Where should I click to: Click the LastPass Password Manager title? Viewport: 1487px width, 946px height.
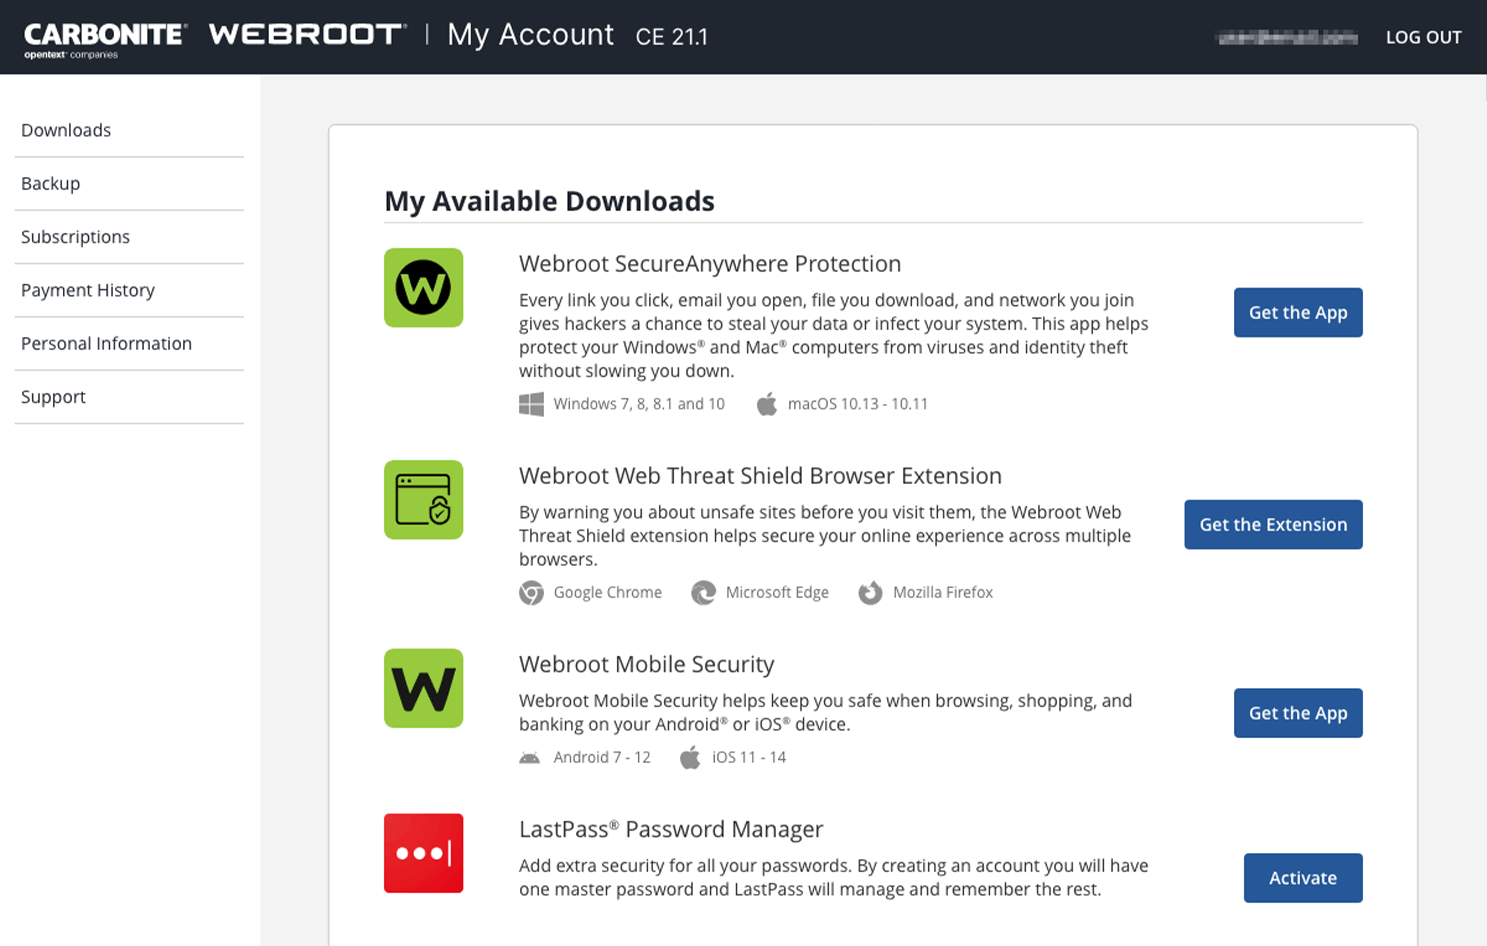[x=671, y=829]
